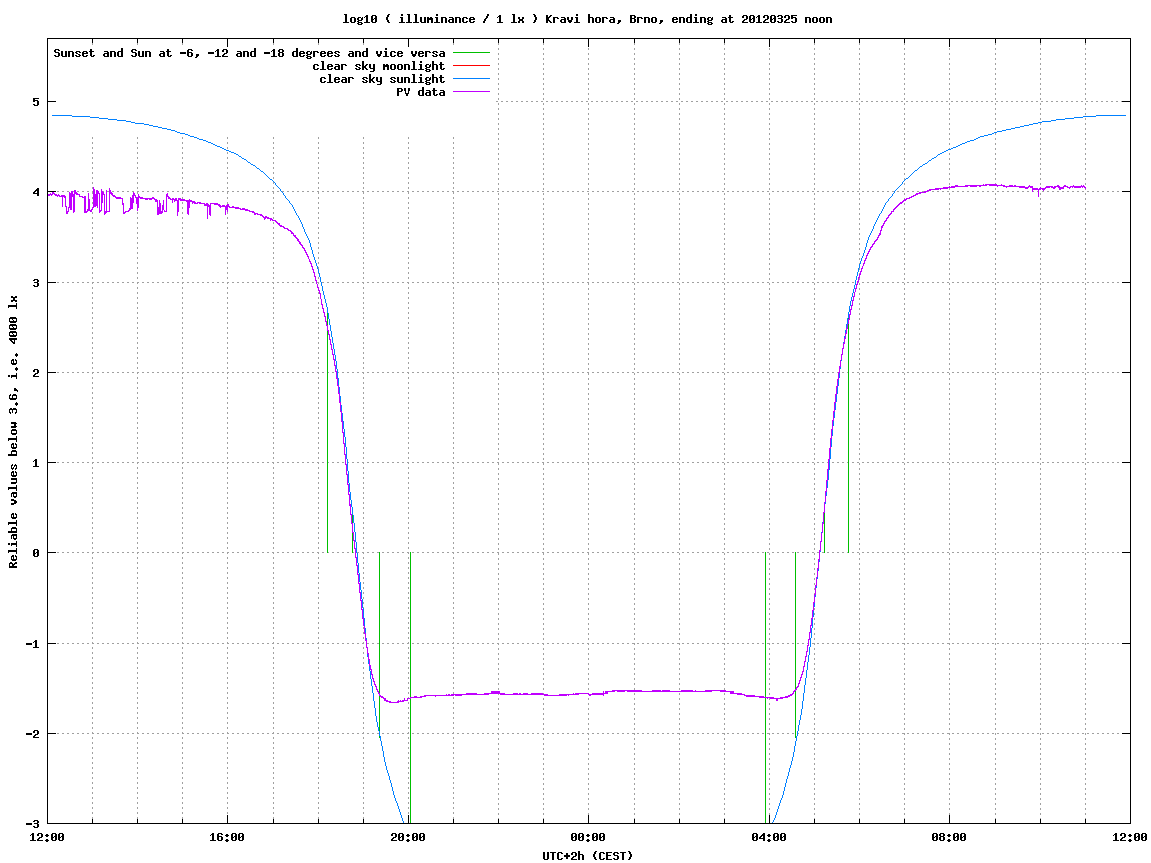Click the green vertical marker line near 20:00
The height and width of the screenshot is (863, 1151).
pyautogui.click(x=410, y=688)
